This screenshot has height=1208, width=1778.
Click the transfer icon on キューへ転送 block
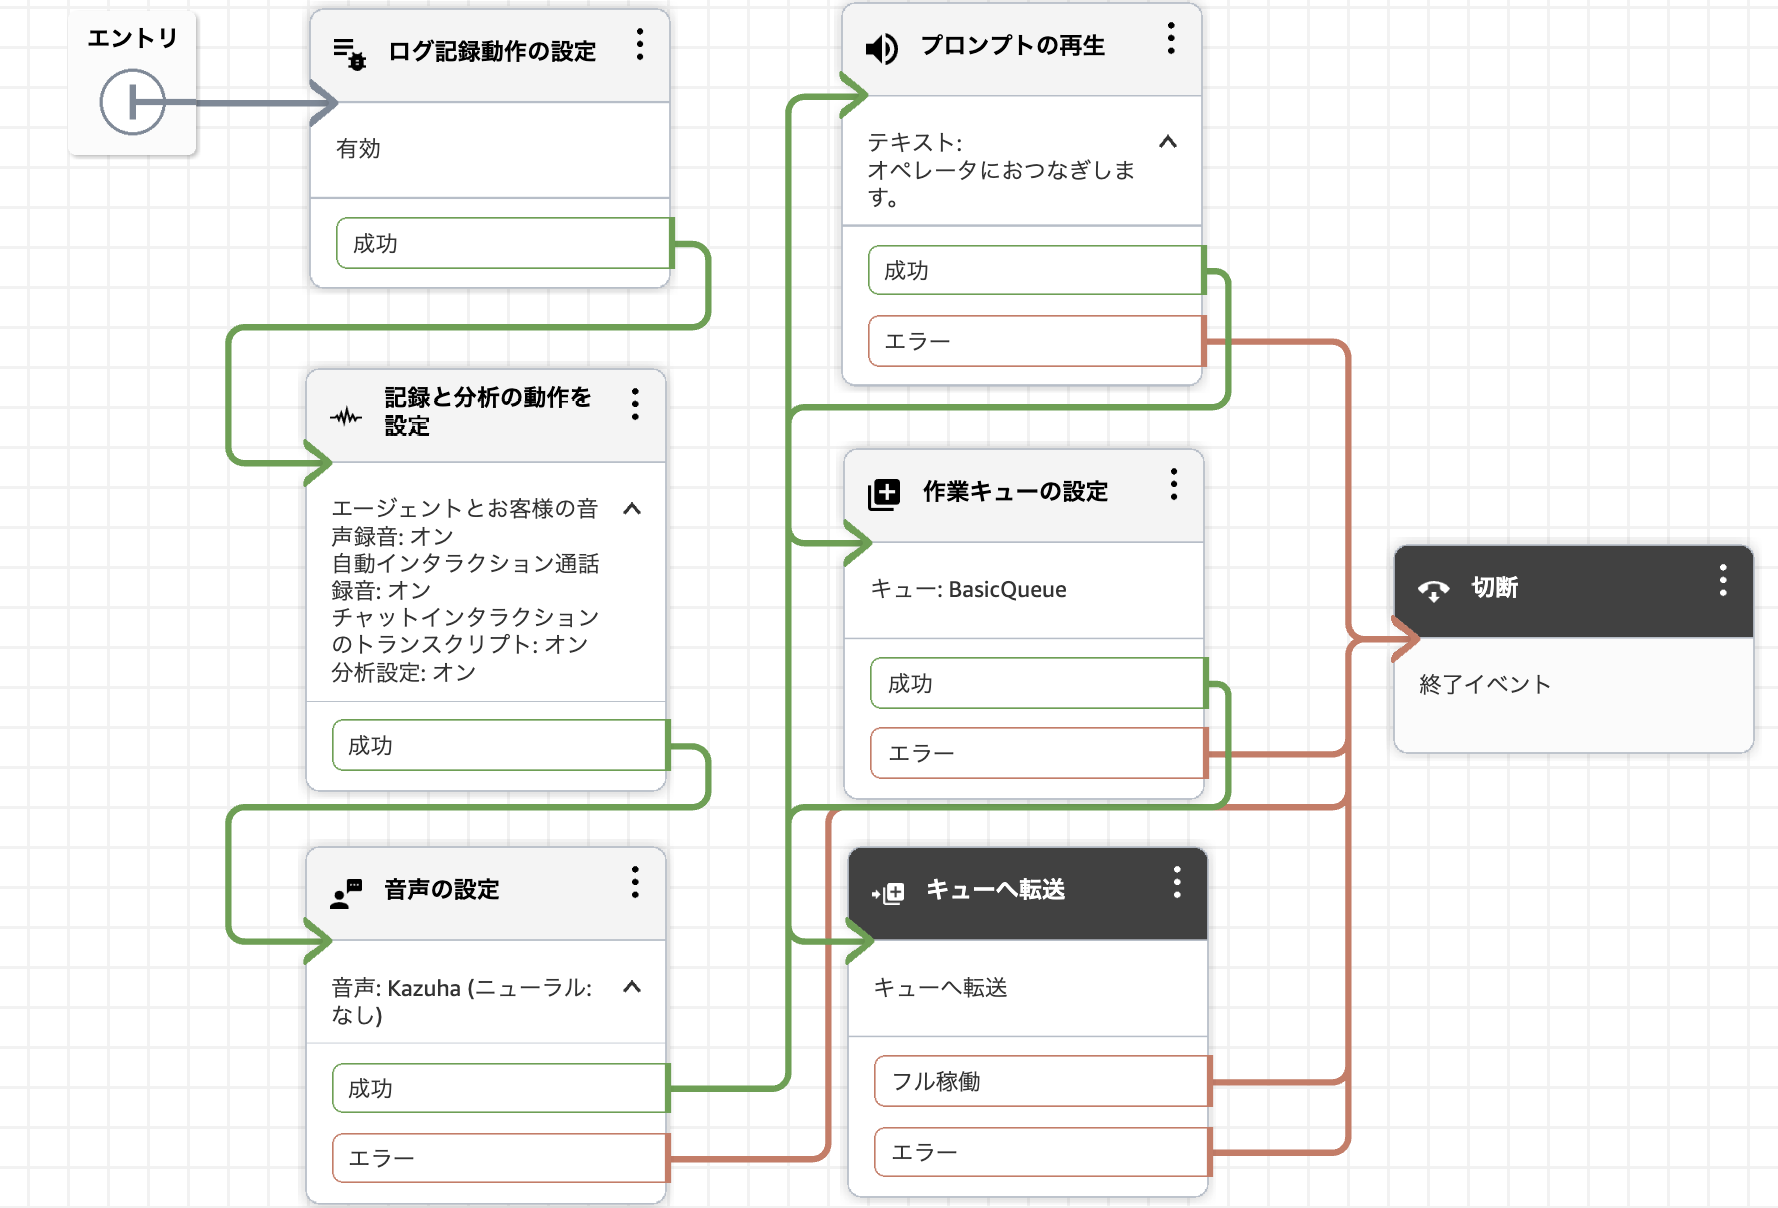click(x=888, y=893)
